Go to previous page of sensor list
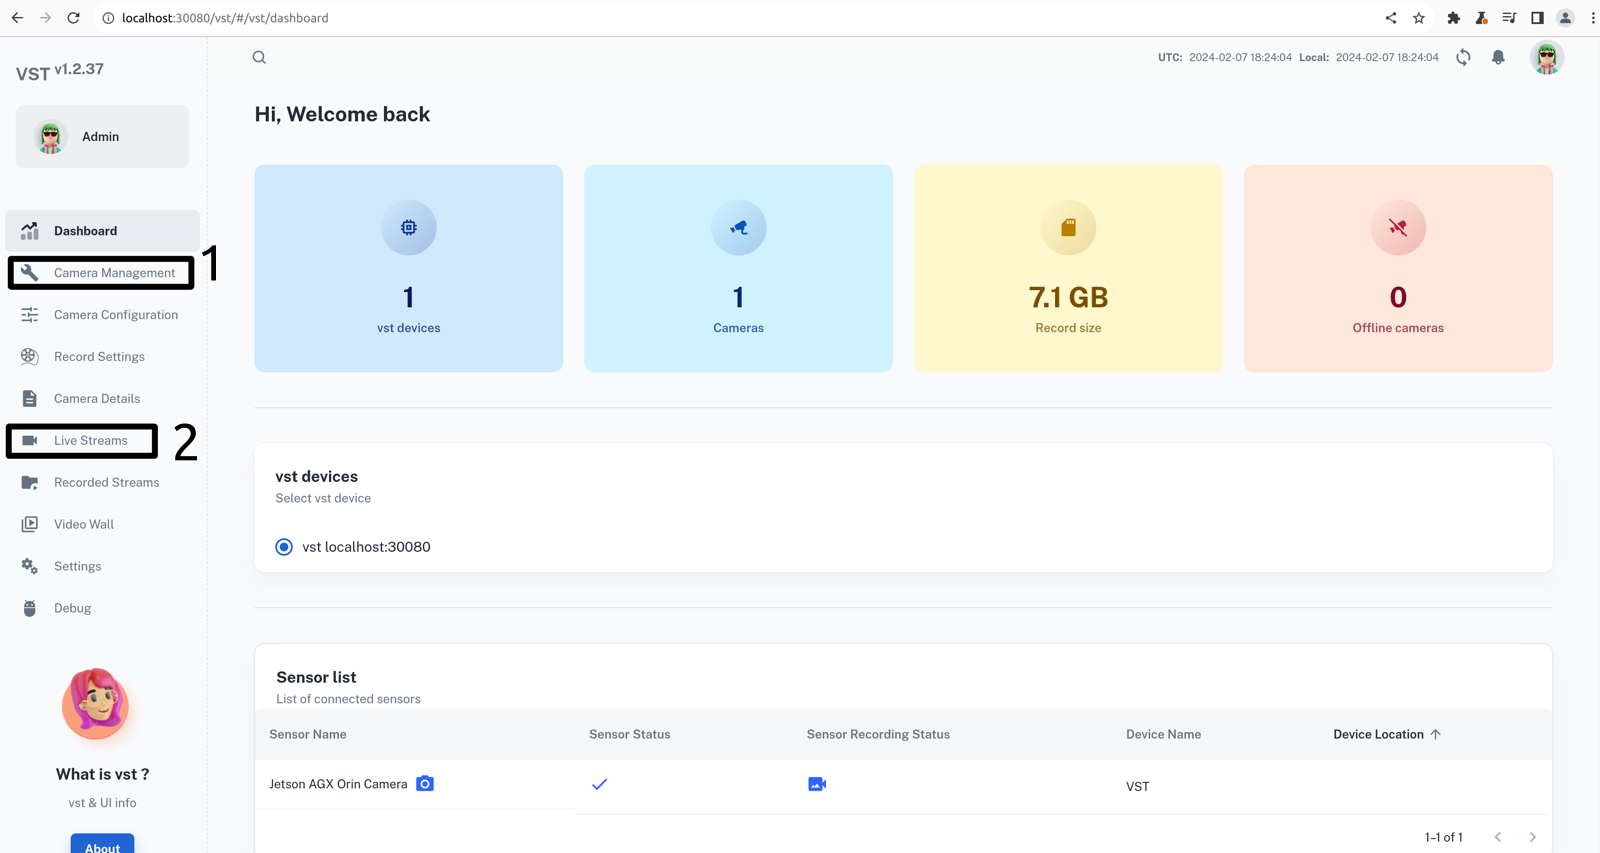The width and height of the screenshot is (1600, 853). 1498,837
